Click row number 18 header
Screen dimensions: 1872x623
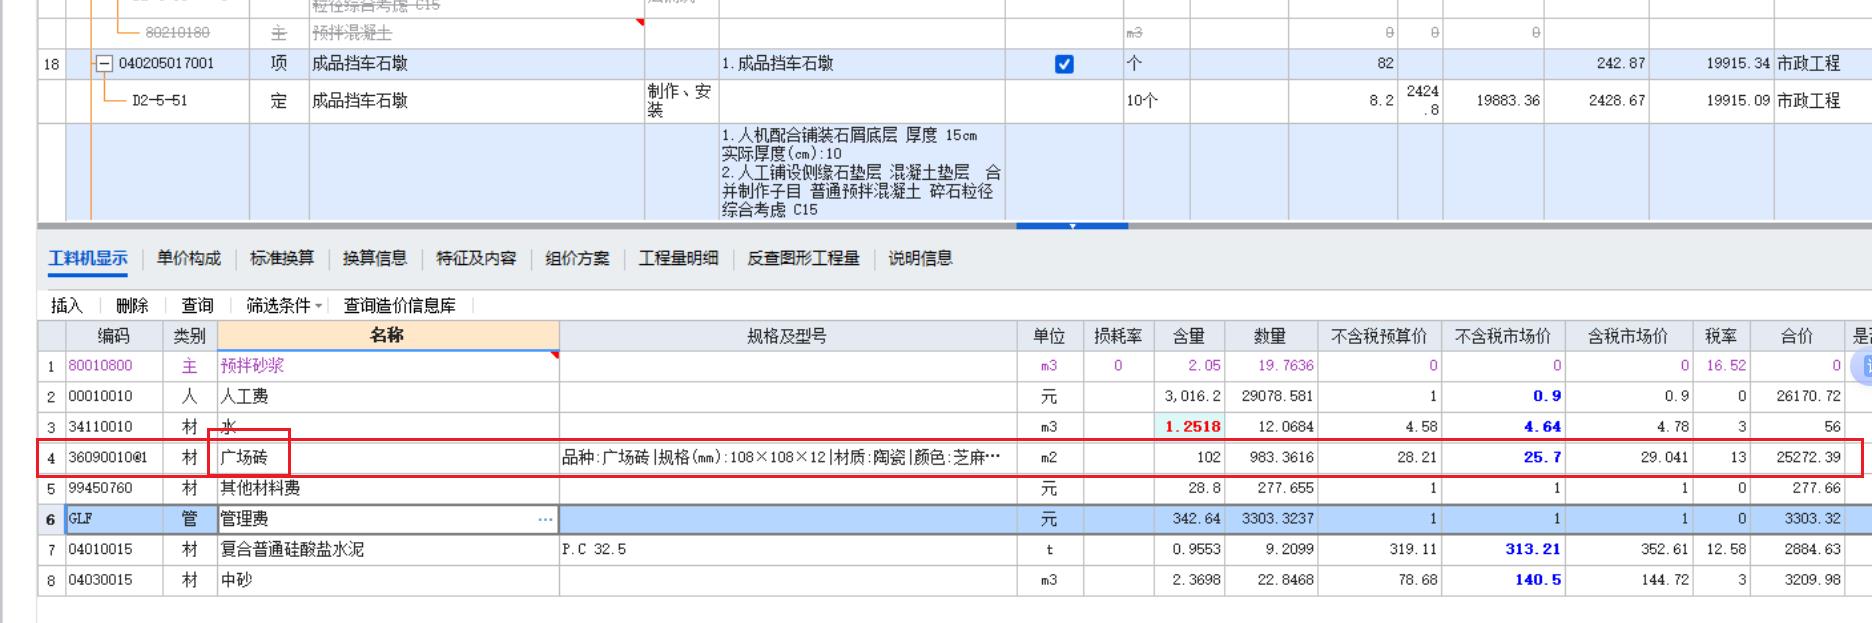pos(51,64)
